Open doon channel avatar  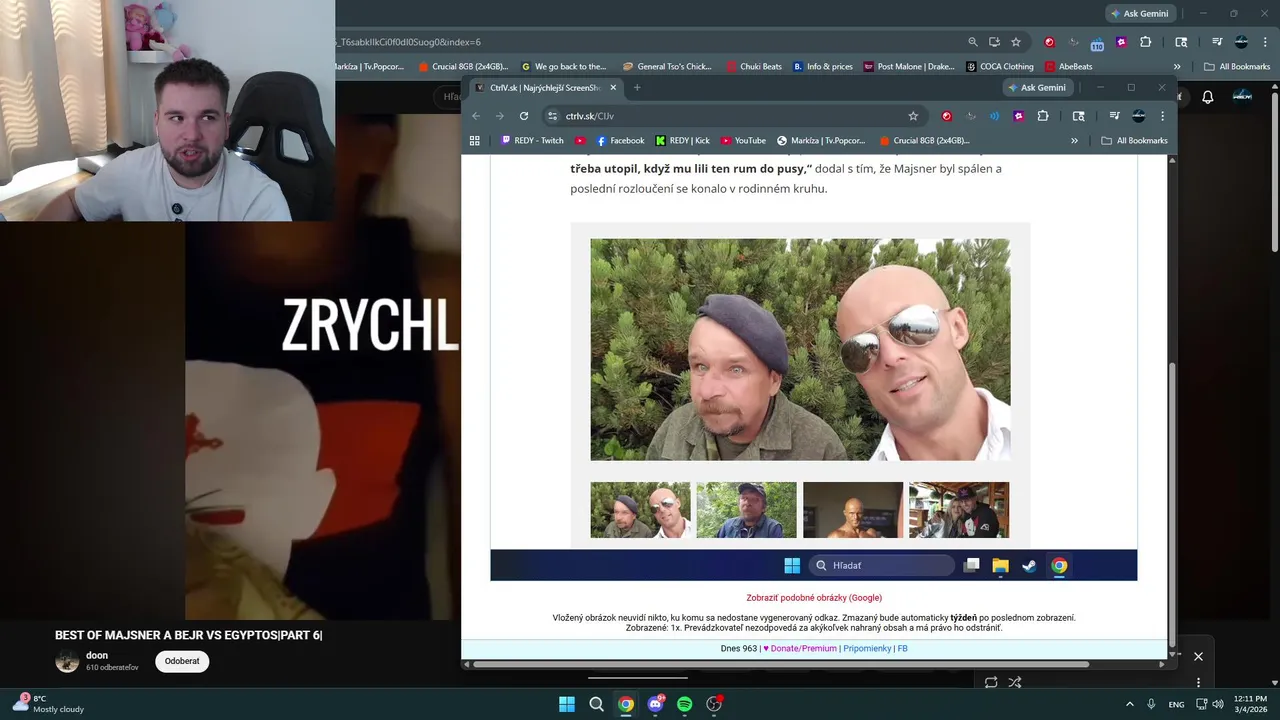click(67, 661)
